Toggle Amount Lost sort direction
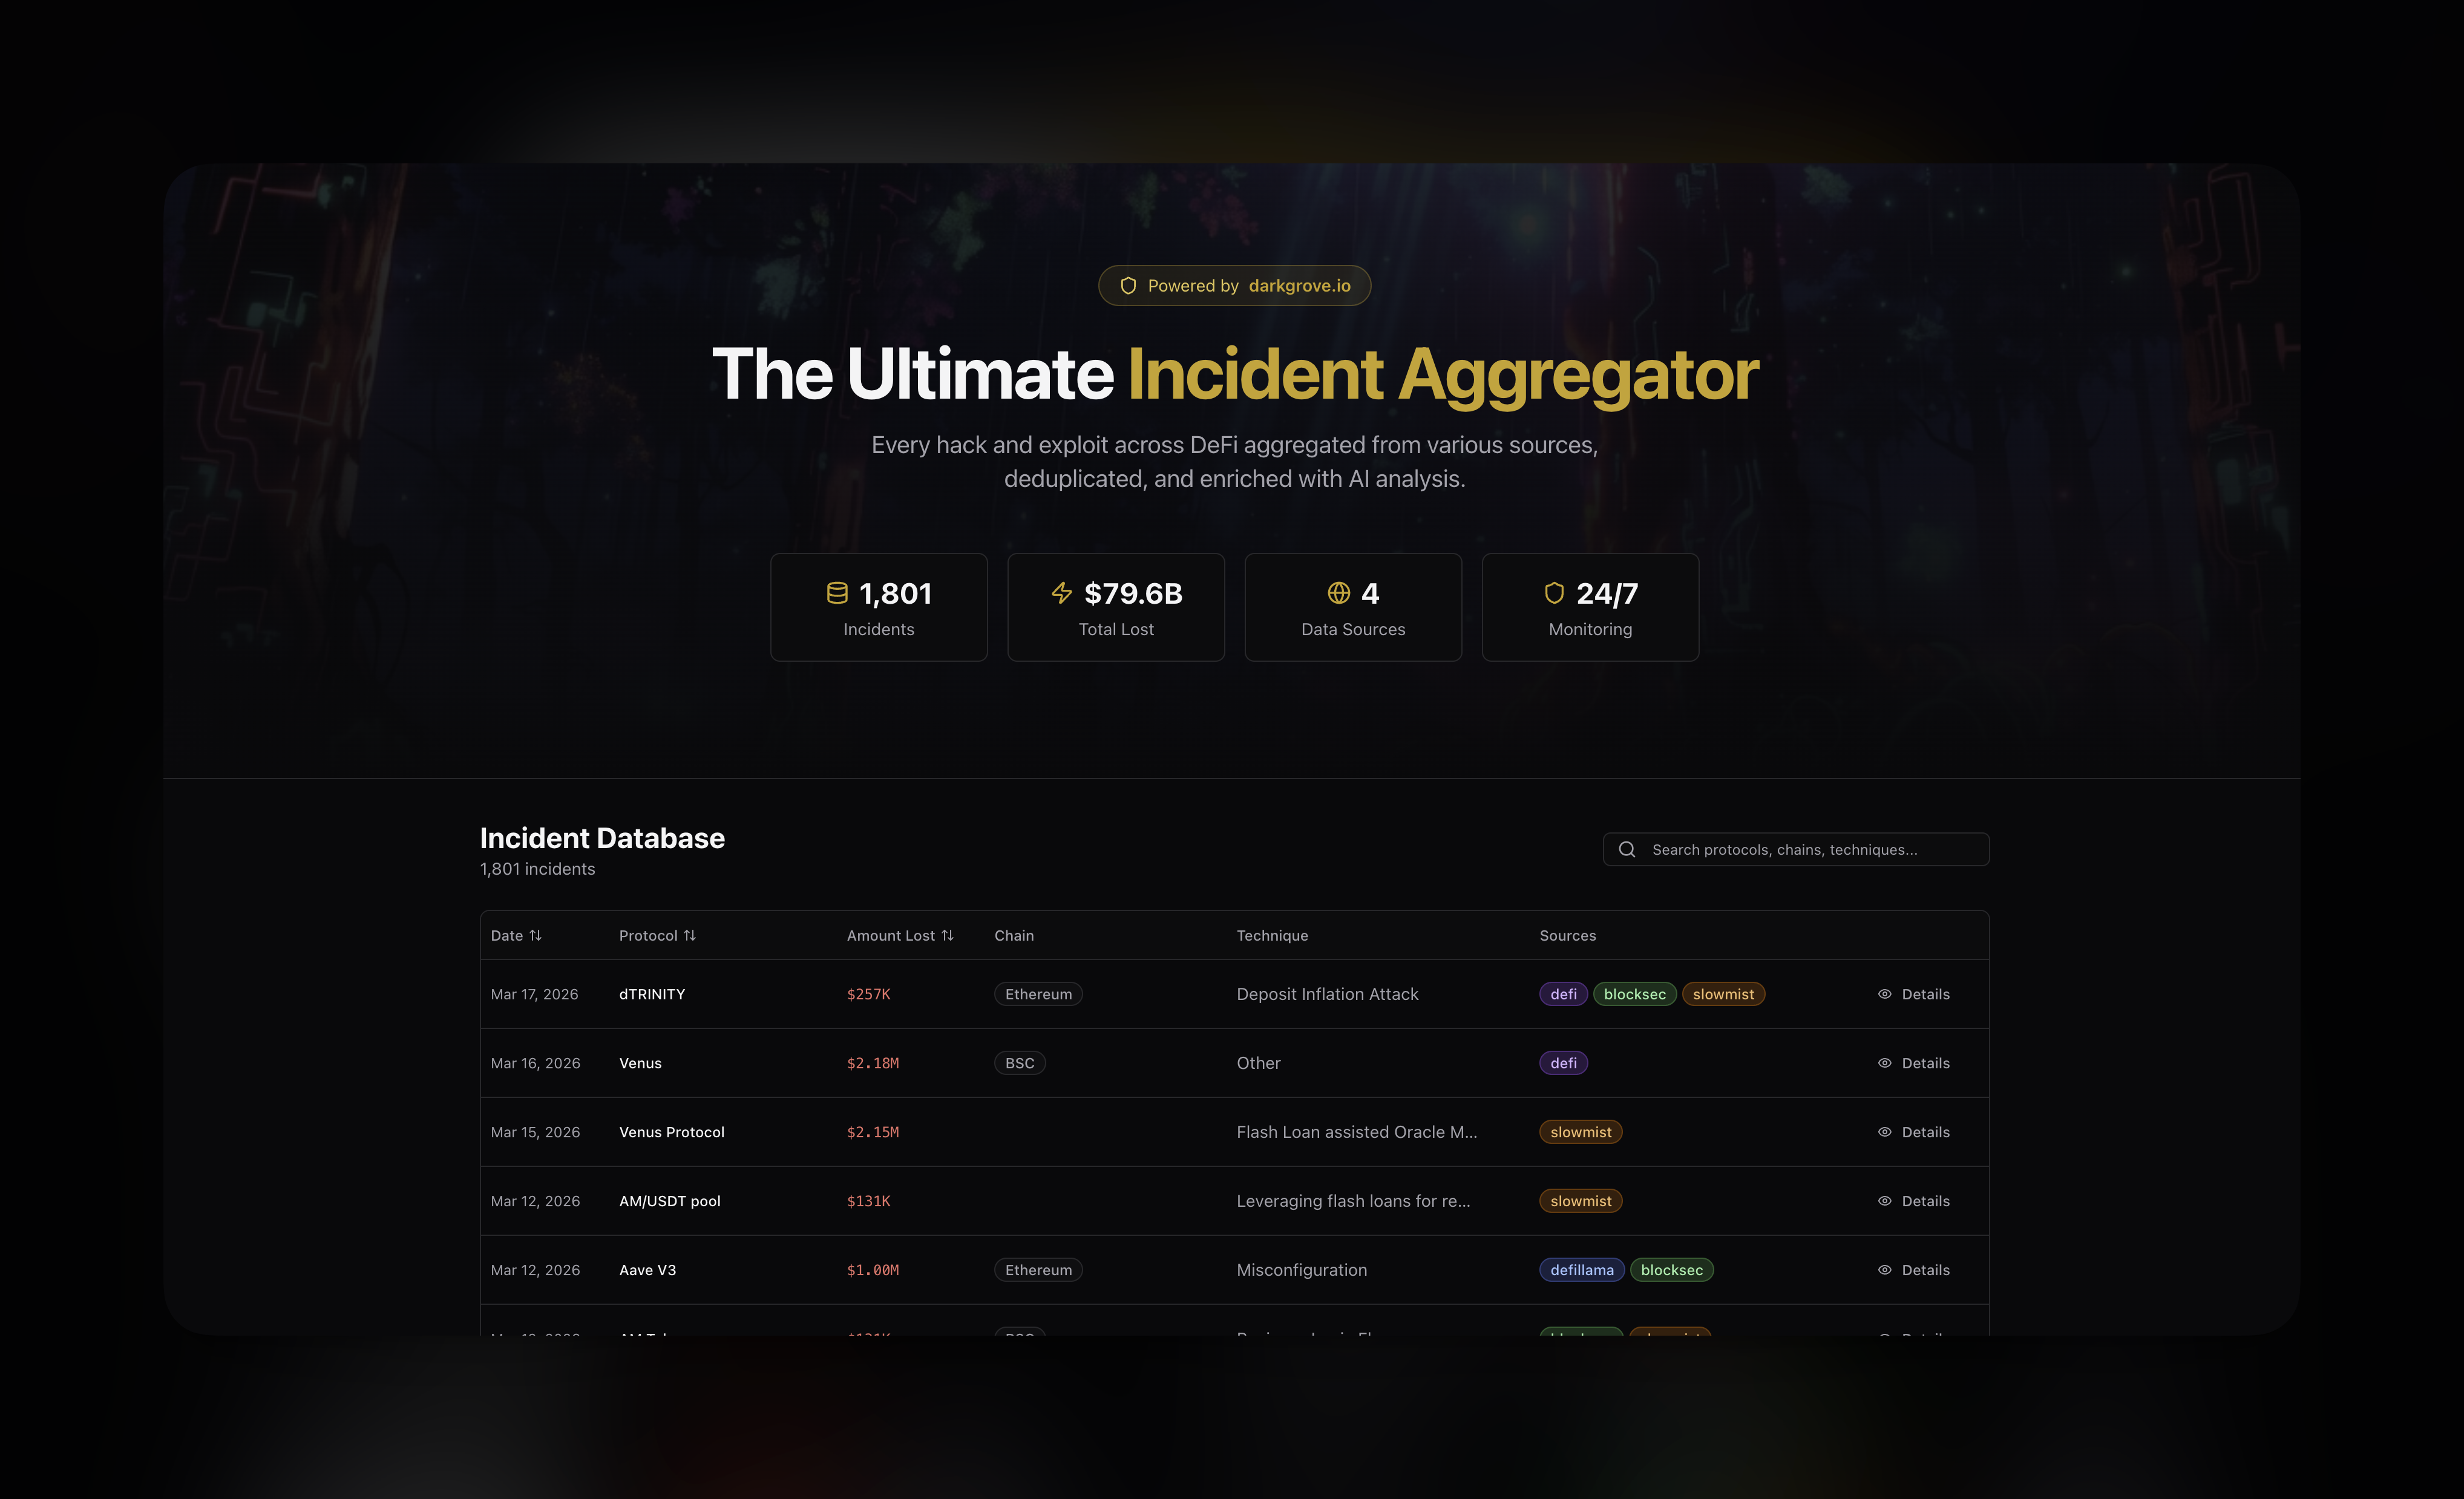Screen dimensions: 2464x1499 pos(948,935)
